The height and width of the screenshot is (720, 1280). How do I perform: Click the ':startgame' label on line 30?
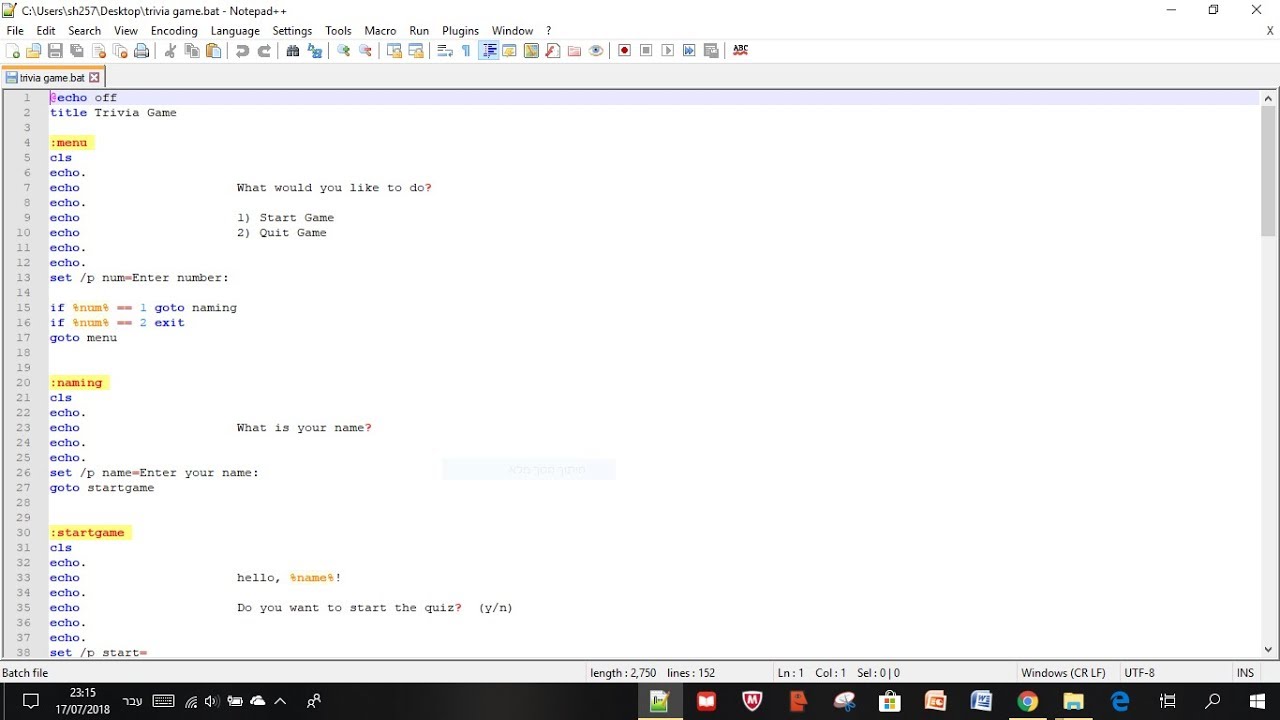[x=87, y=533]
